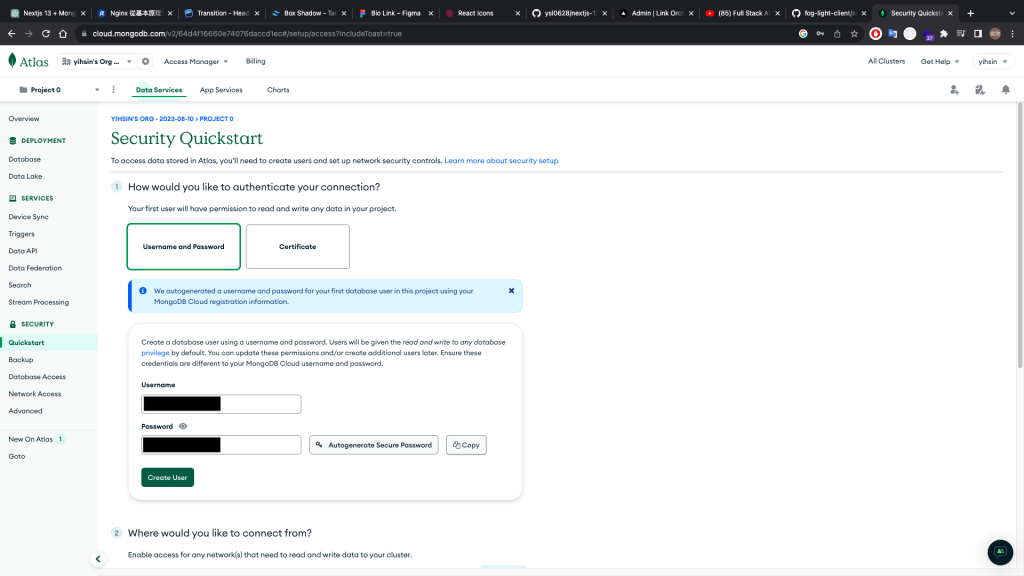Click the Username input field
1024x576 pixels.
coord(221,404)
